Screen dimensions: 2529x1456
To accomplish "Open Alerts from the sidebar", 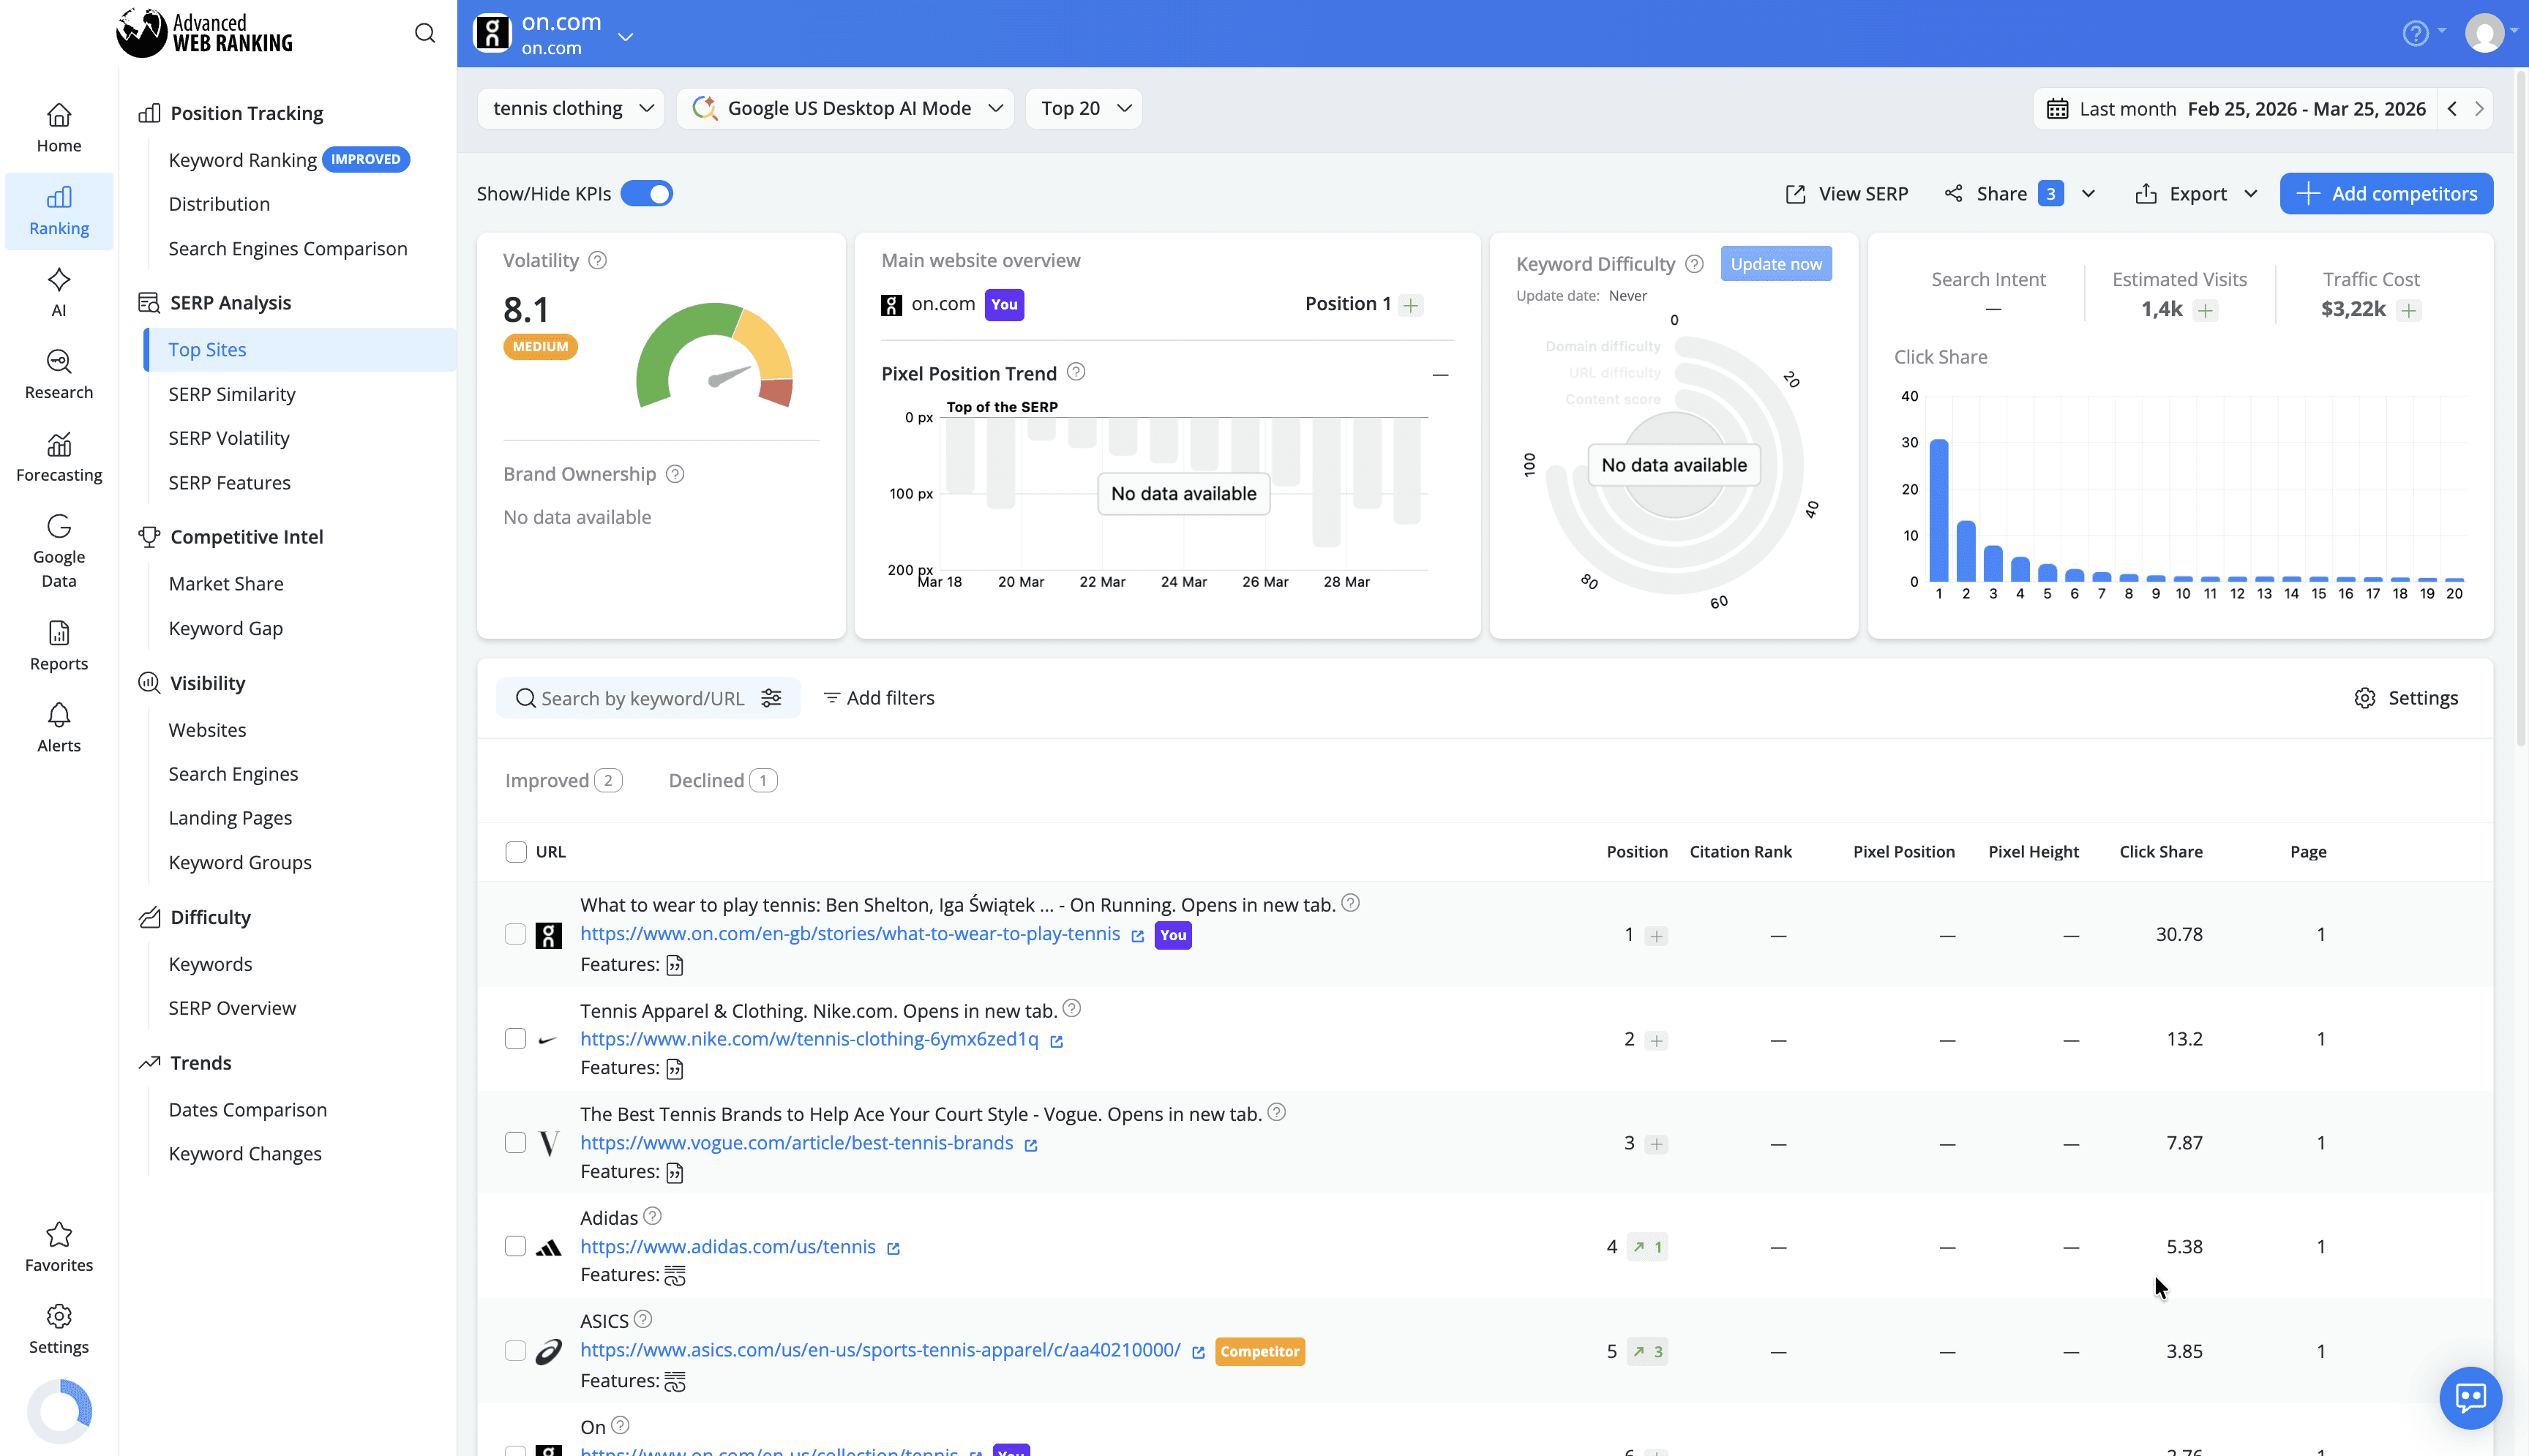I will 58,727.
